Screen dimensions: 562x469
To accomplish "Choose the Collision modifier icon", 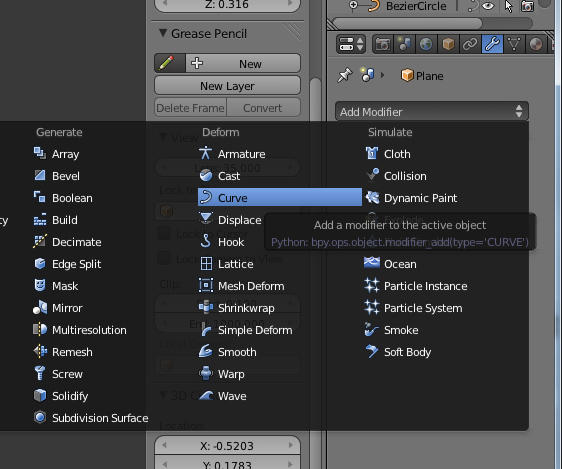I will tap(372, 175).
